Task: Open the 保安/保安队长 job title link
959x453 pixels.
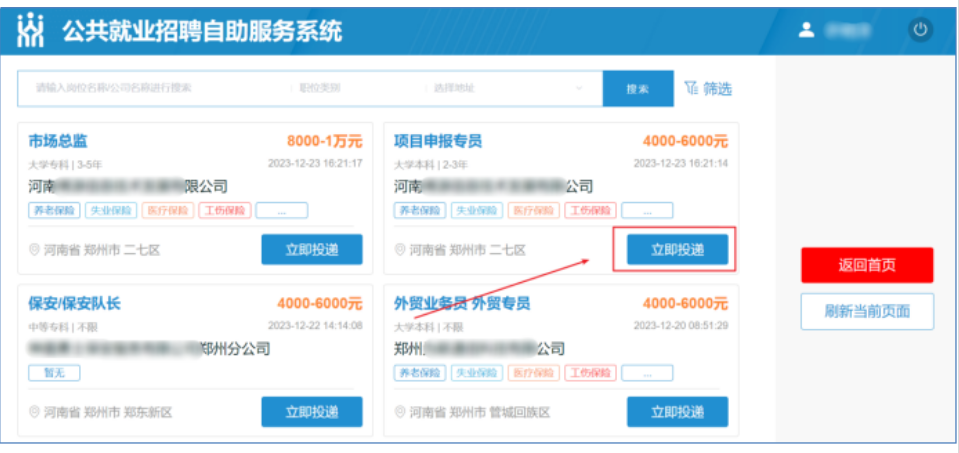Action: pos(74,303)
